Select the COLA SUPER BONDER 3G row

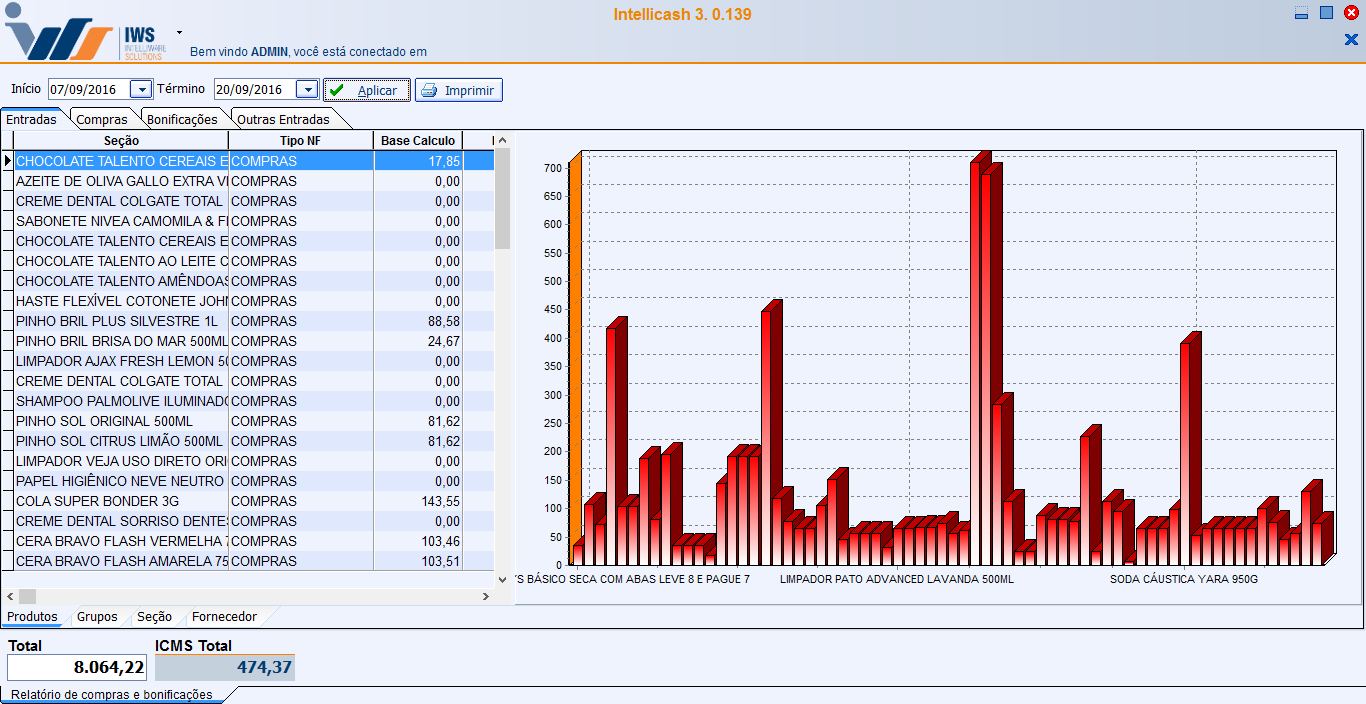[254, 501]
